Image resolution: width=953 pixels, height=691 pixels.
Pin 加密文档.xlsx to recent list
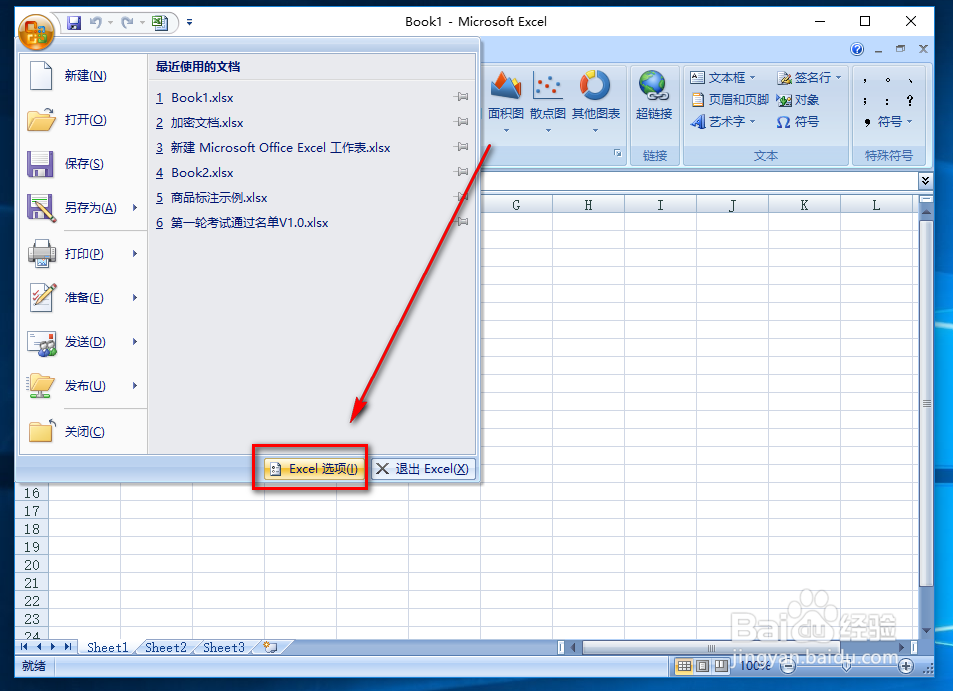[461, 122]
